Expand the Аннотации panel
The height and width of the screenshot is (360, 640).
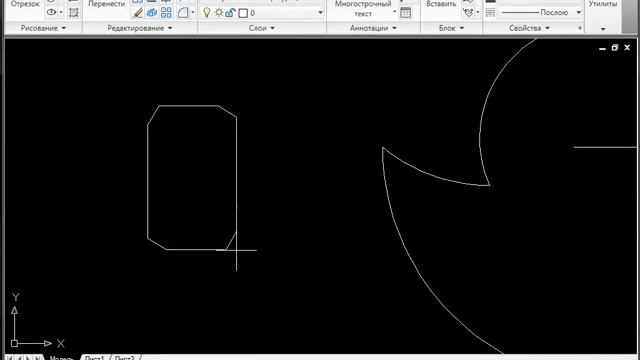(x=373, y=28)
